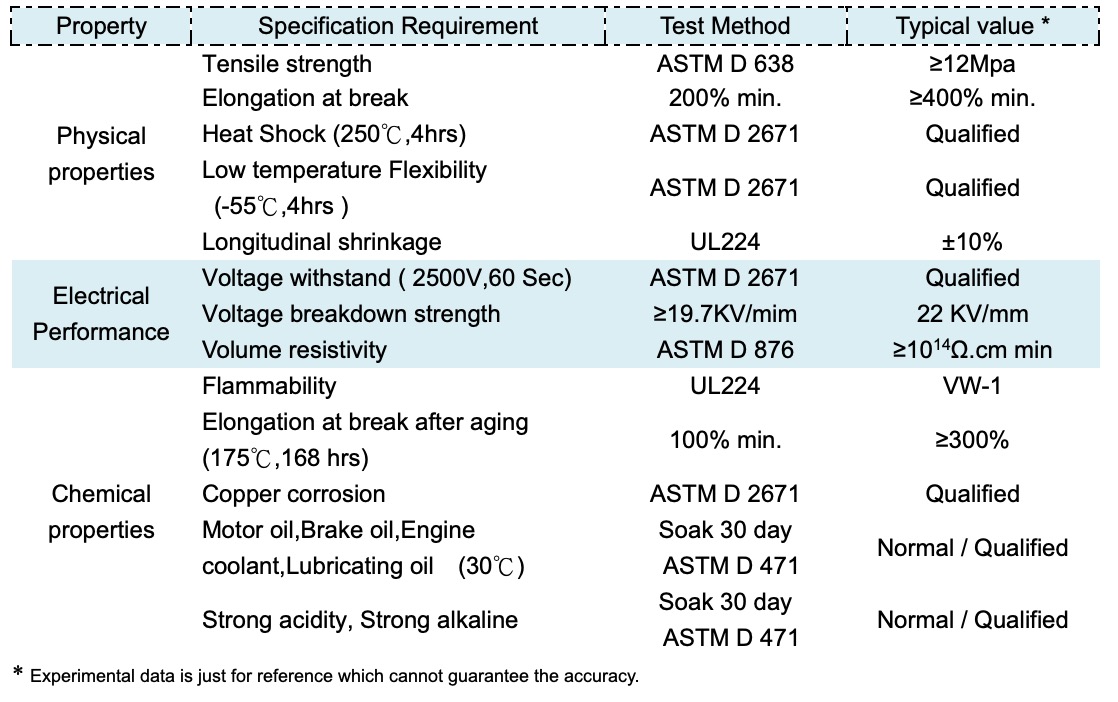1118x702 pixels.
Task: Click the experimental data footnote text
Action: [x=334, y=677]
